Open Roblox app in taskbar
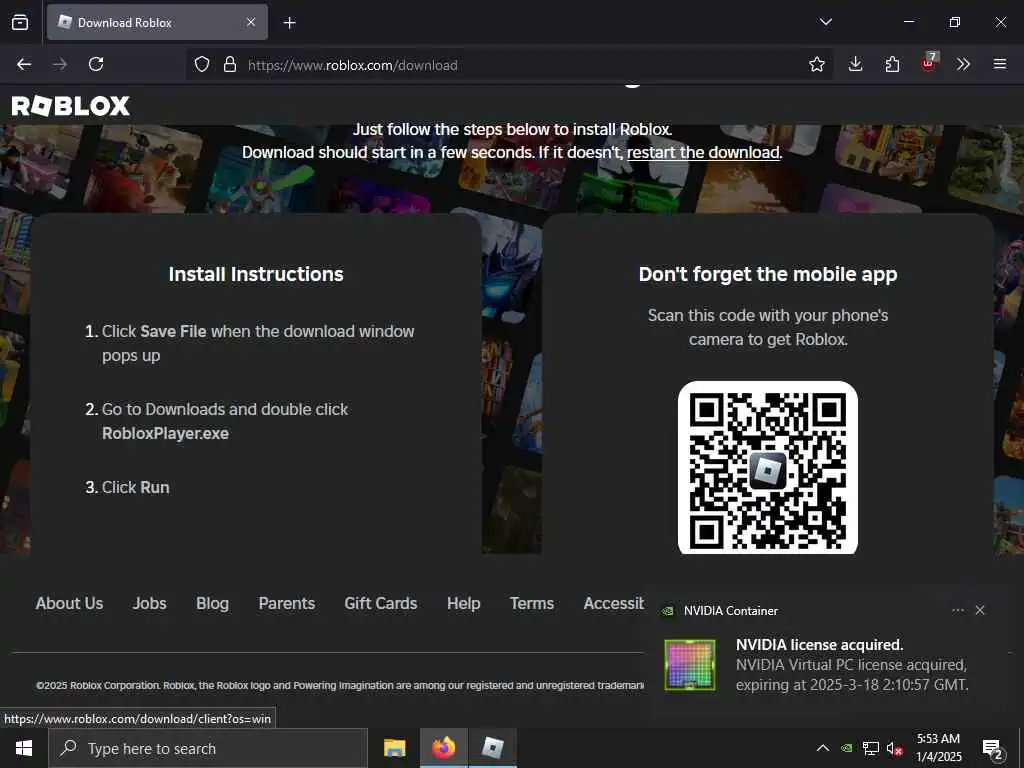1024x768 pixels. tap(493, 748)
